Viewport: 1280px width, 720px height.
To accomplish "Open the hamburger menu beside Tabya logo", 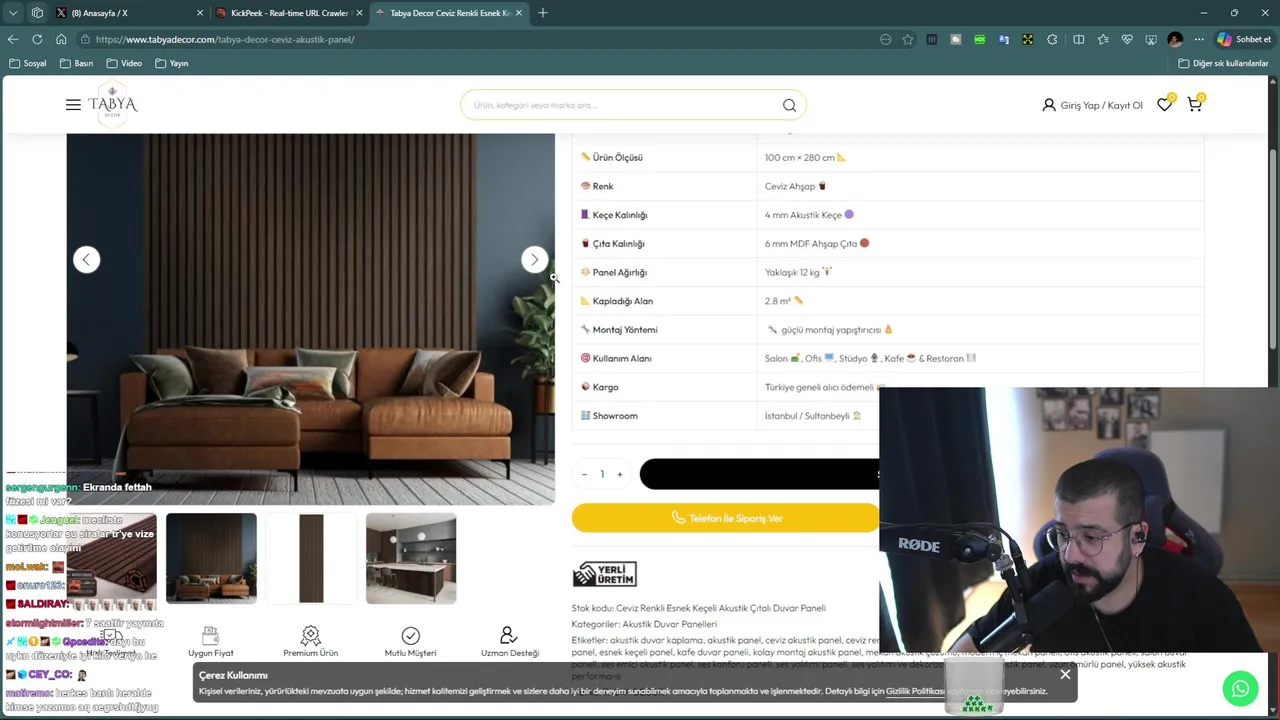I will [x=73, y=105].
